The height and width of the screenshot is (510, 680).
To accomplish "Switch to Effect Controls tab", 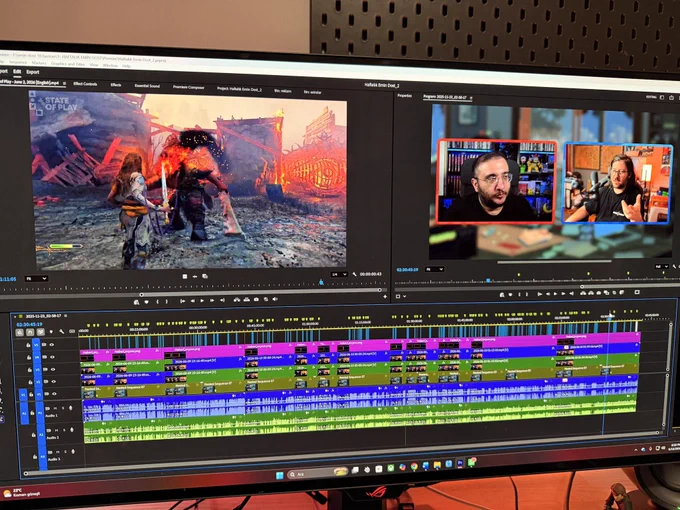I will pos(85,84).
